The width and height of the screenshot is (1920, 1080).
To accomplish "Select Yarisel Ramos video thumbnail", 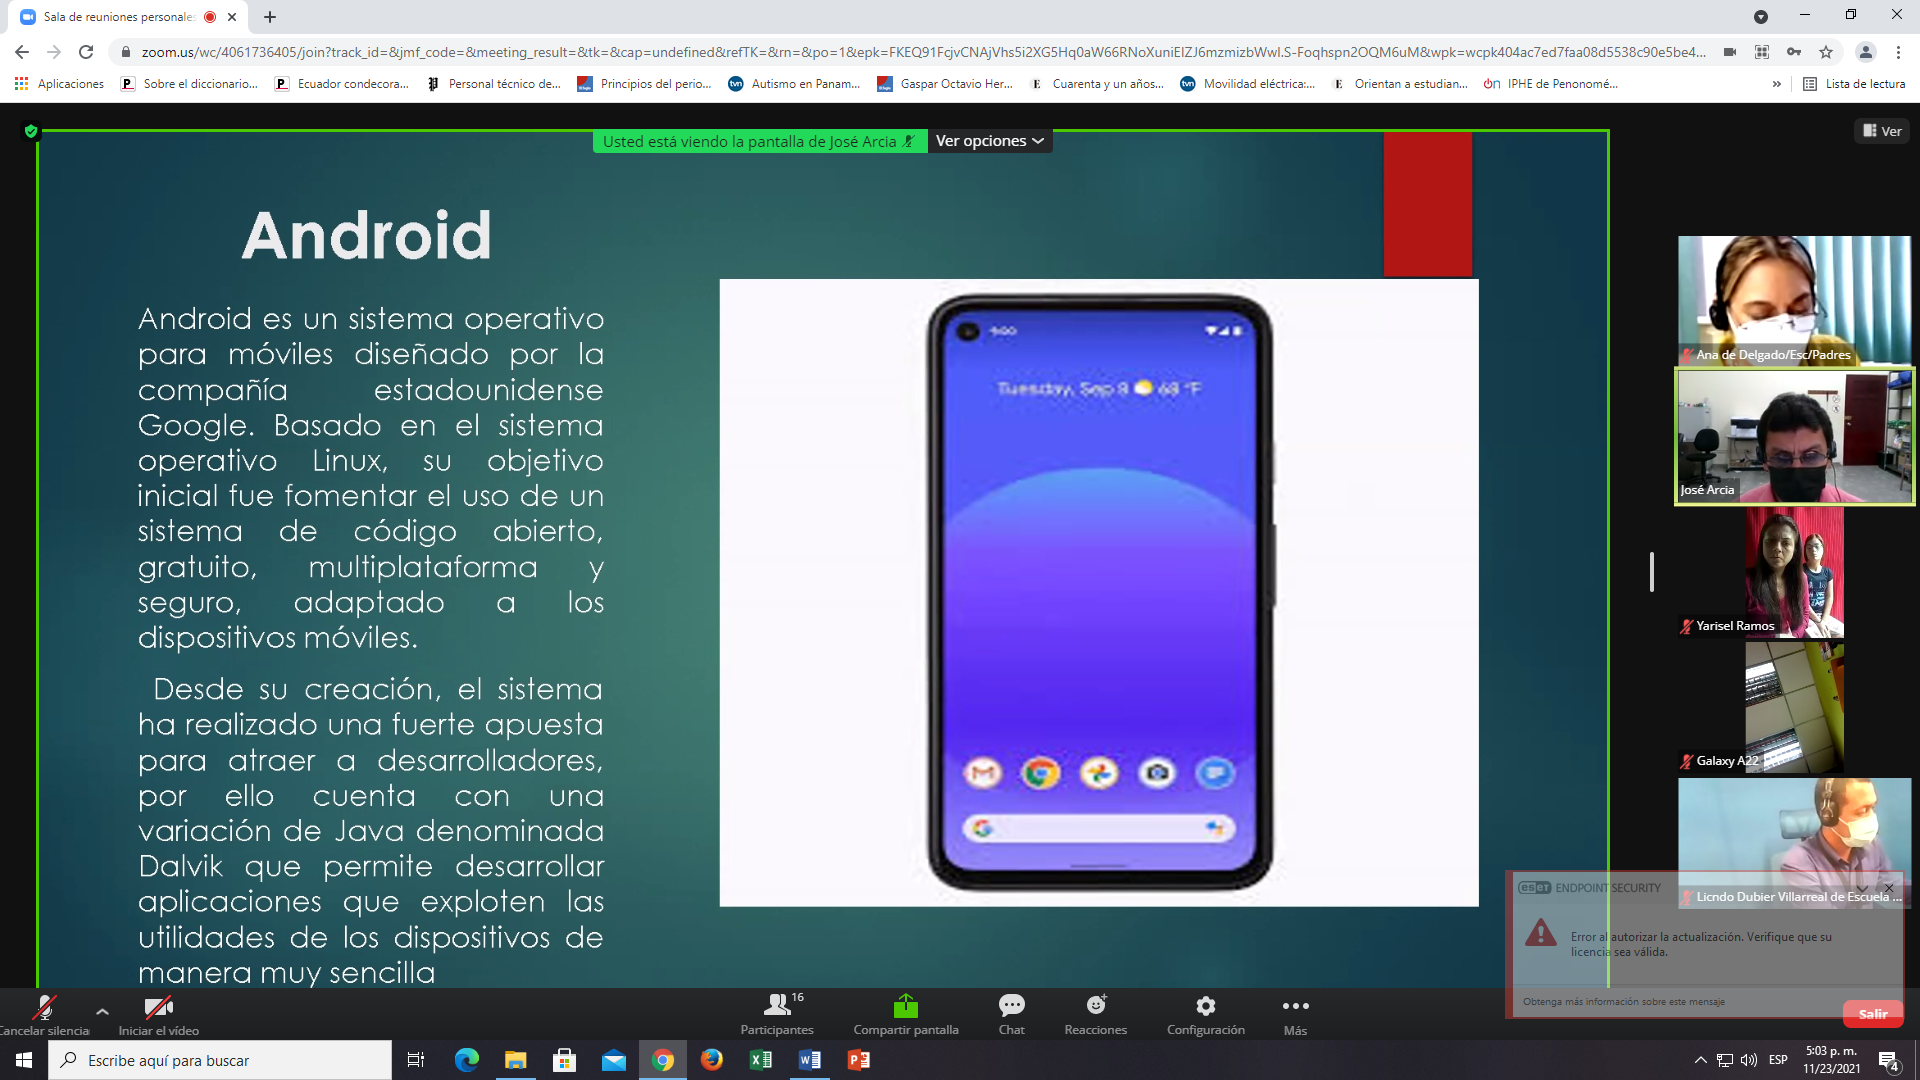I will (x=1794, y=572).
